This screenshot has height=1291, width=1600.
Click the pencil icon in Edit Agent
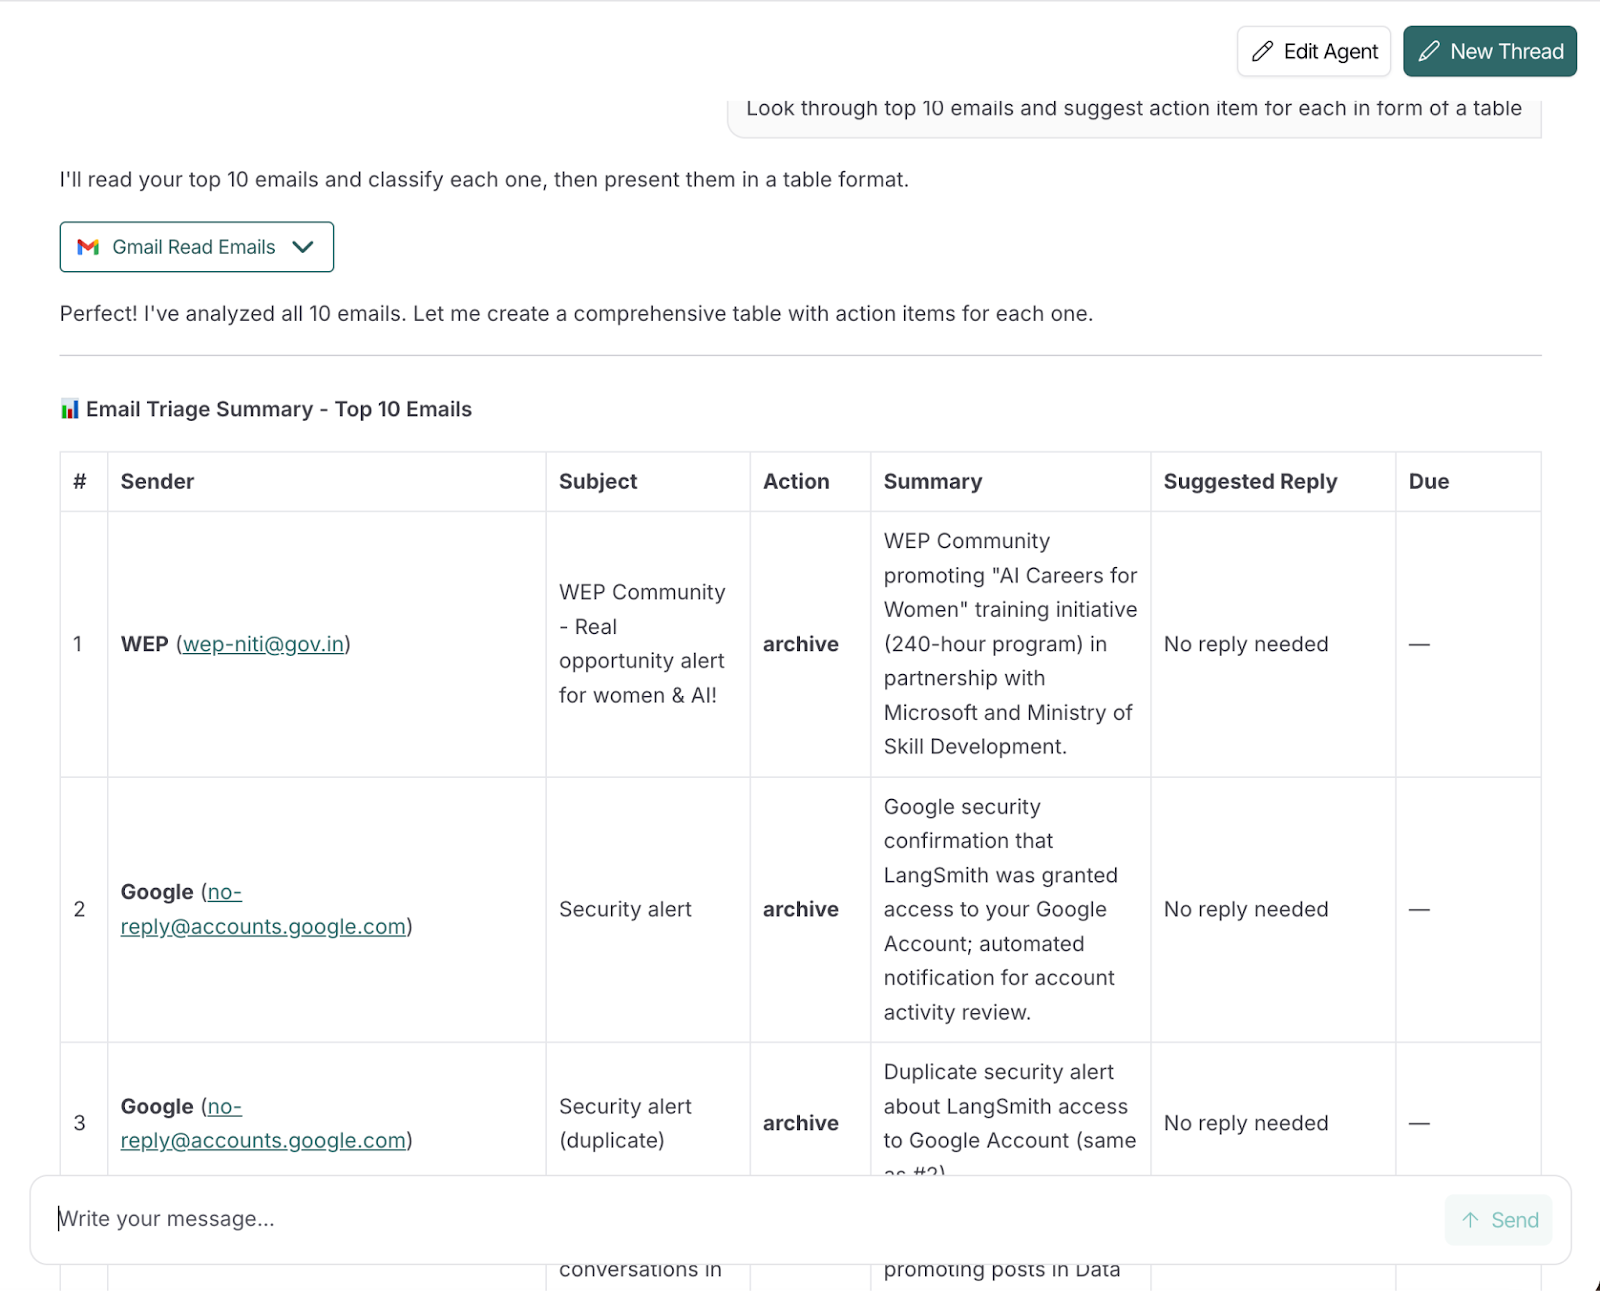[x=1262, y=52]
